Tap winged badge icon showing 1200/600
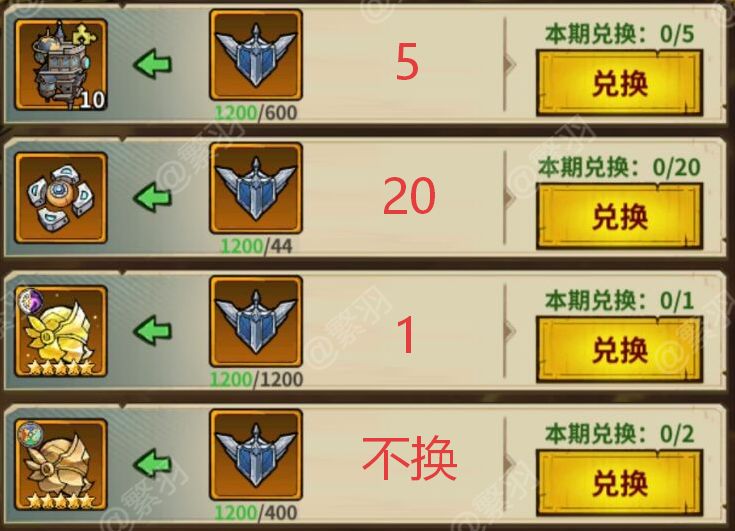This screenshot has height=531, width=735. (x=256, y=55)
